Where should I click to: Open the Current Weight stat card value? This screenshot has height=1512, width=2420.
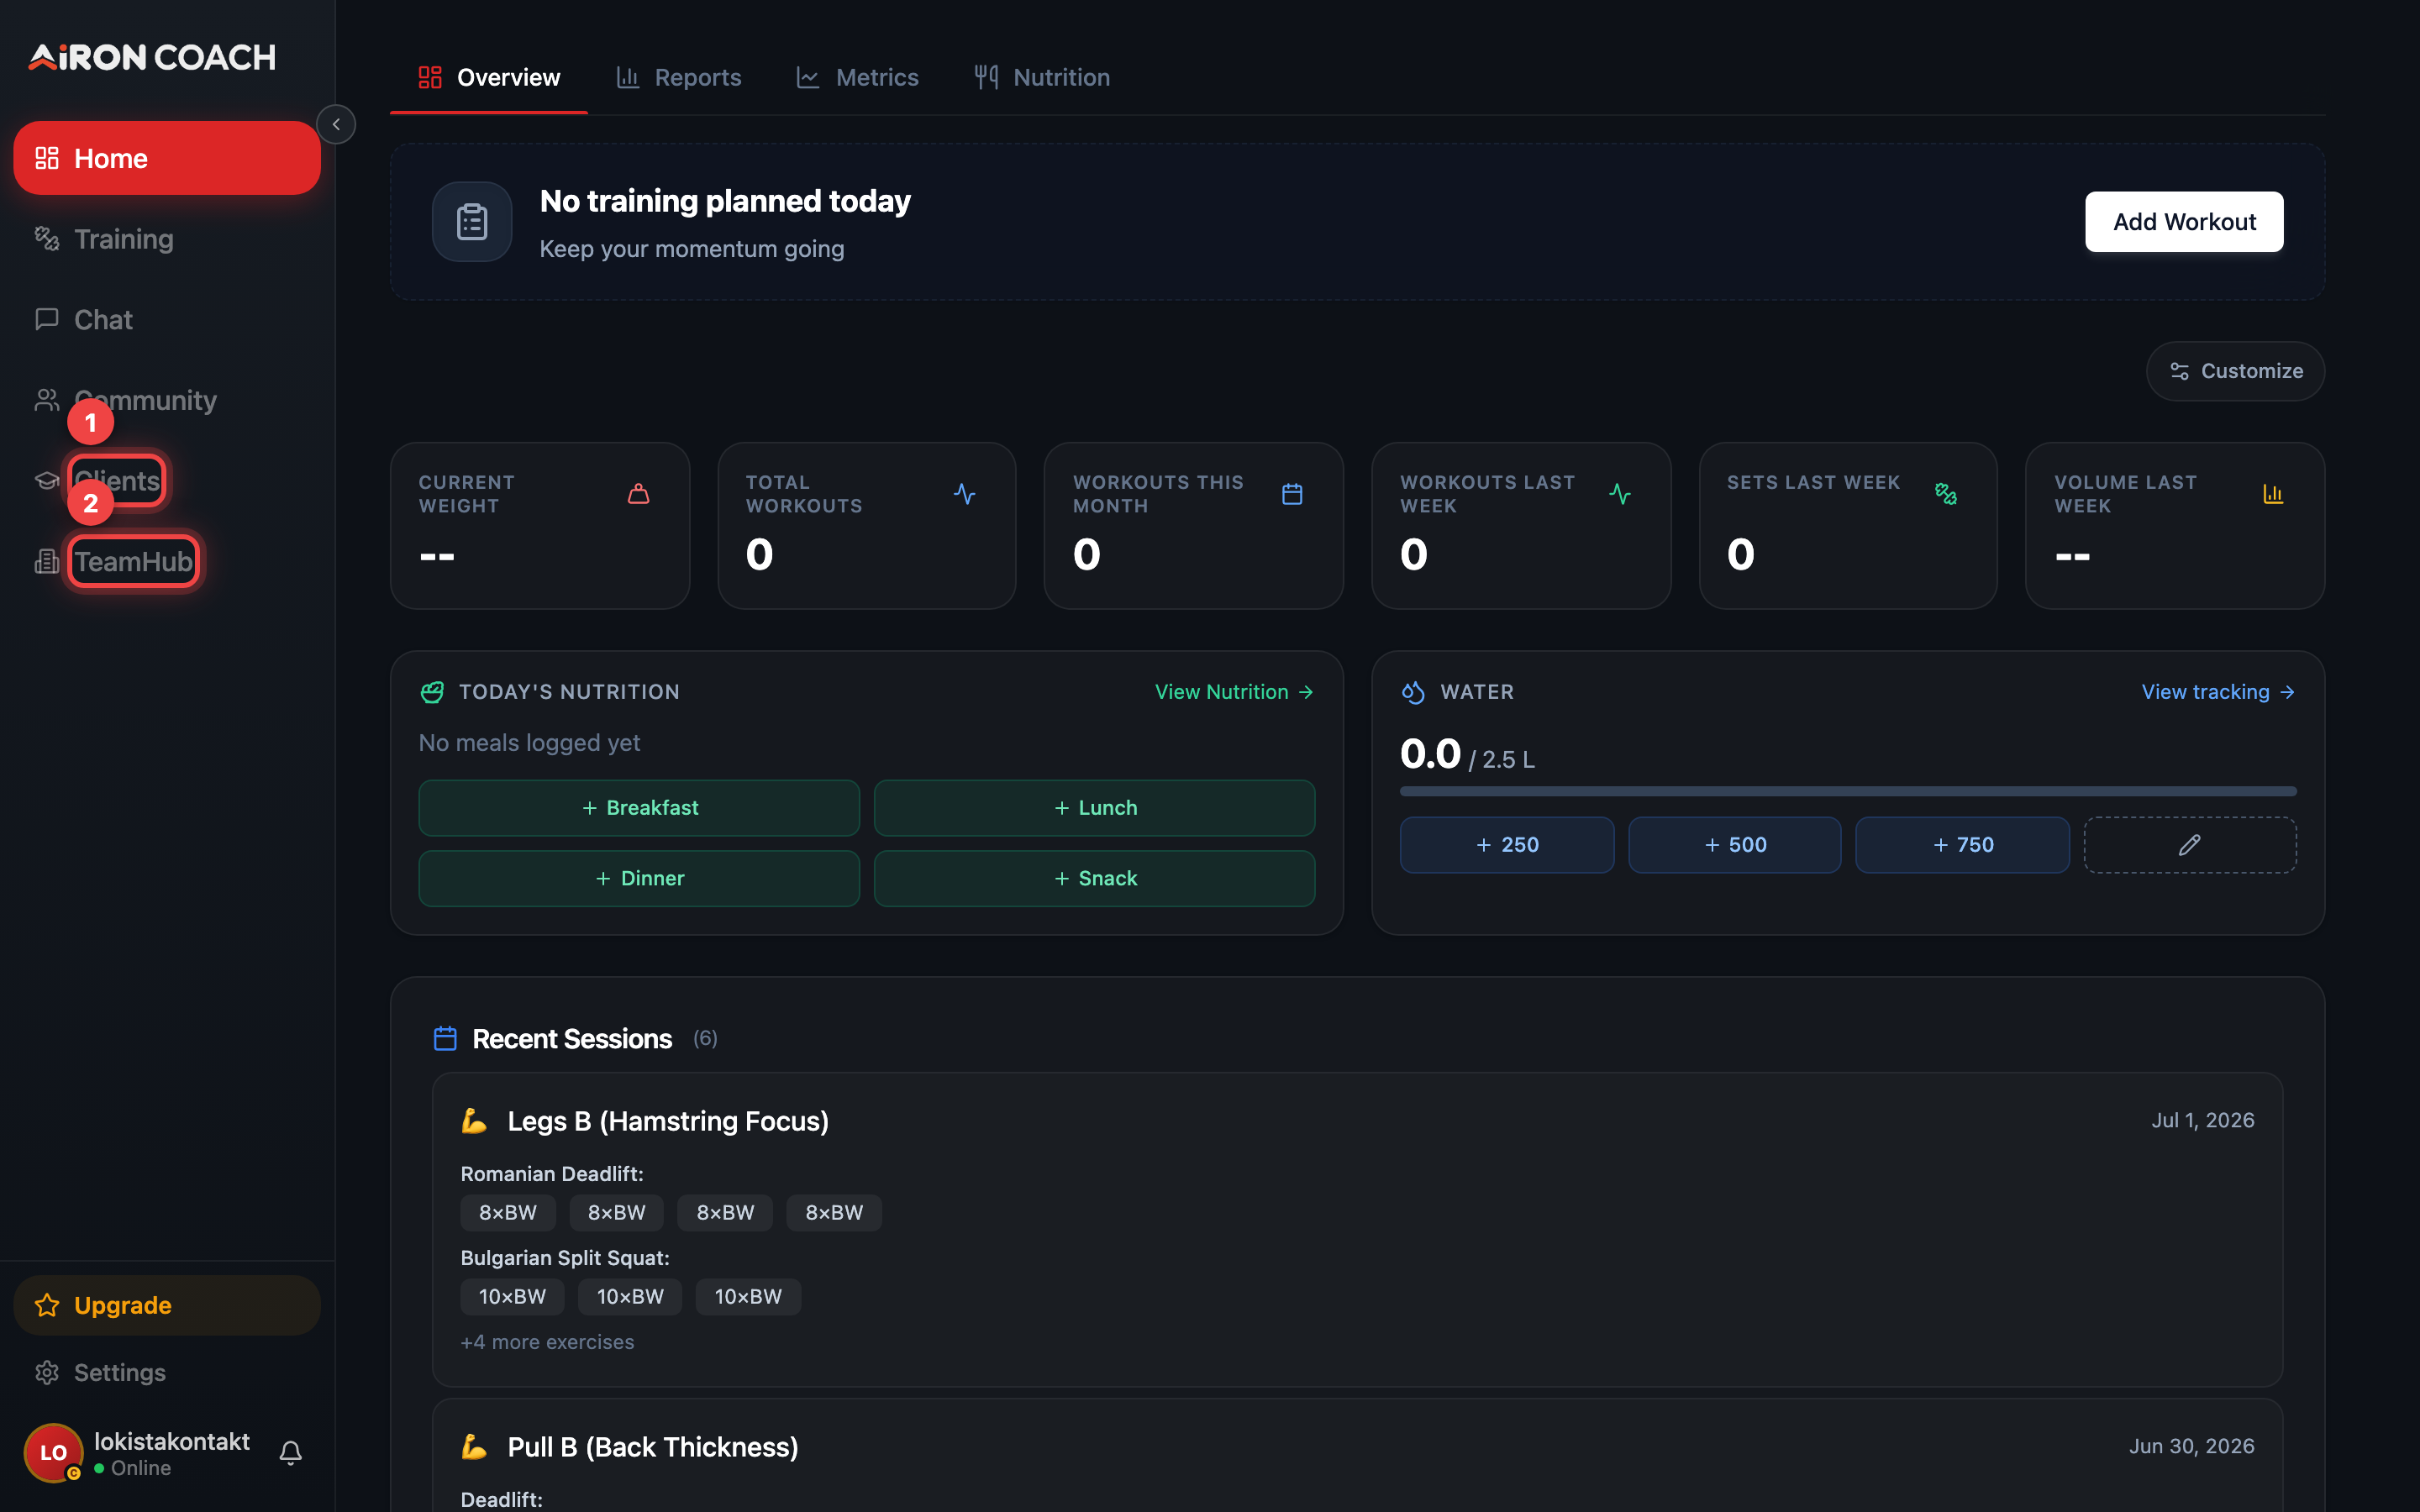(437, 555)
